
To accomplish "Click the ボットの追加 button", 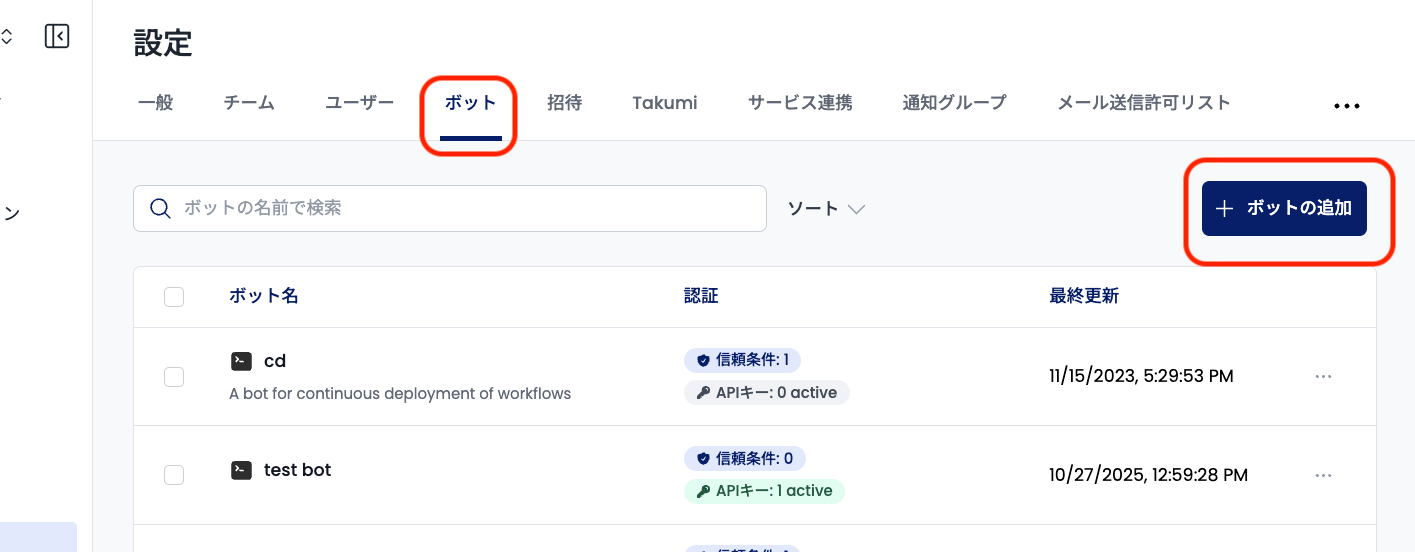I will click(1284, 208).
